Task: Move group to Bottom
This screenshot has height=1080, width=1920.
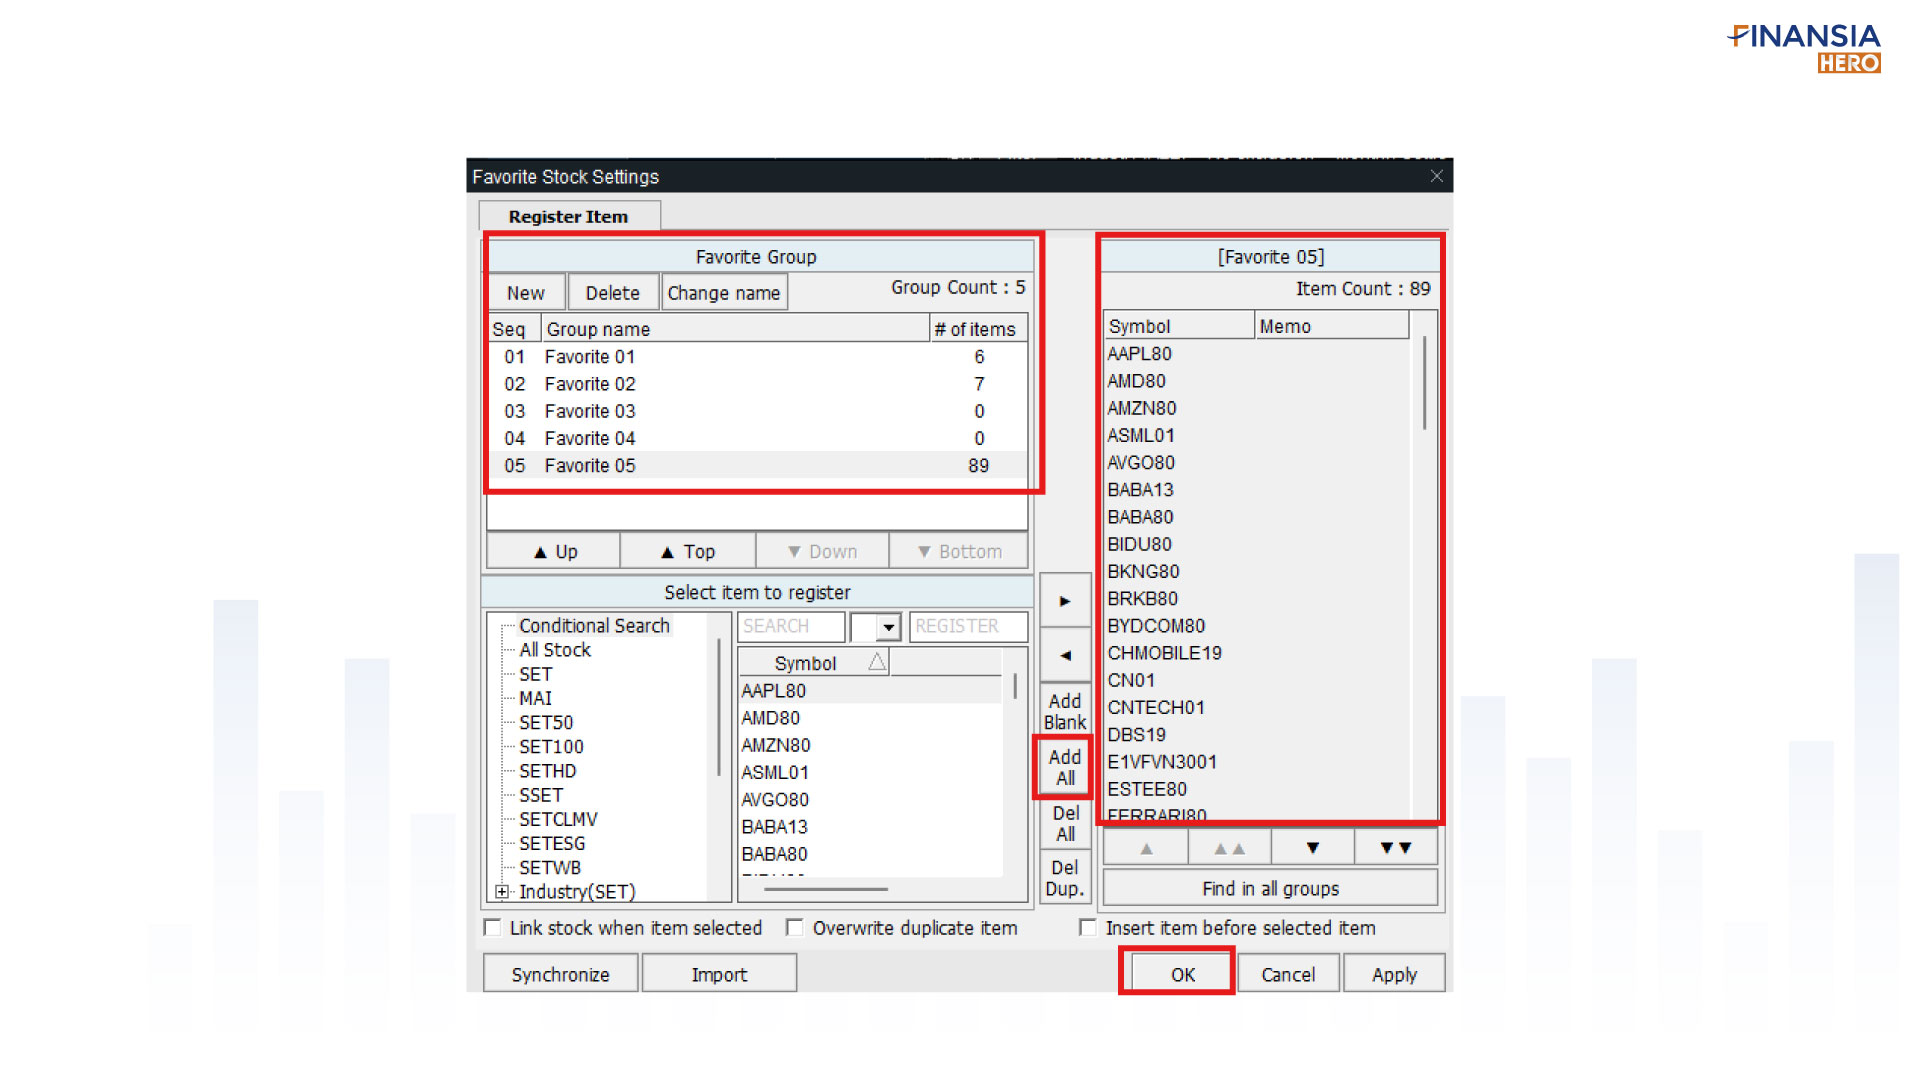Action: 959,551
